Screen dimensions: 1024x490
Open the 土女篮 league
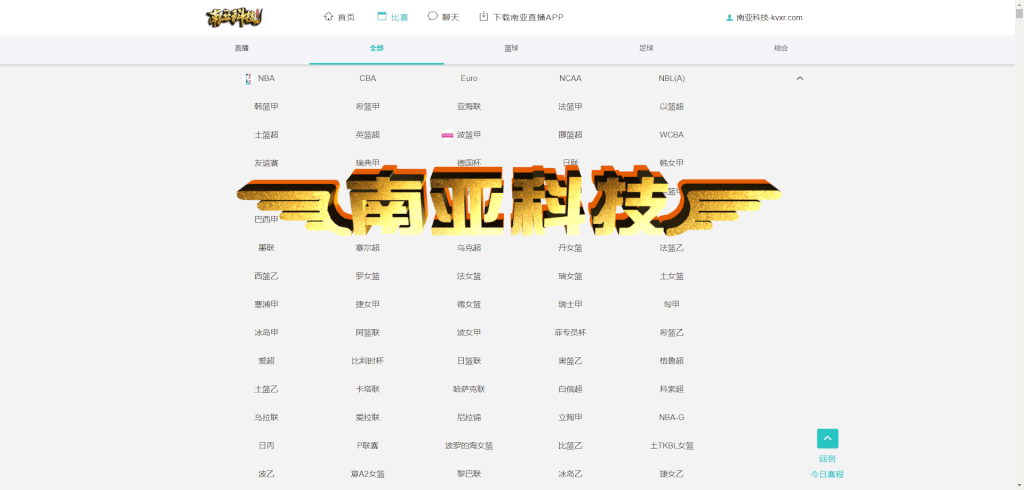[671, 276]
